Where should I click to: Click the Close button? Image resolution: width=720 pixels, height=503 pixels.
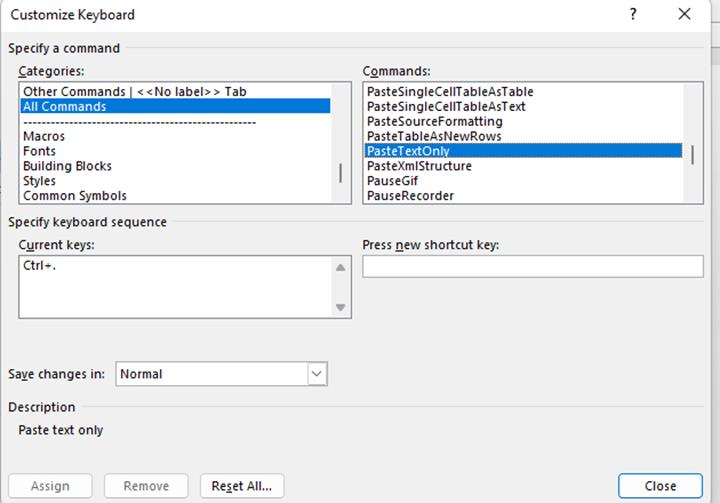(x=660, y=486)
